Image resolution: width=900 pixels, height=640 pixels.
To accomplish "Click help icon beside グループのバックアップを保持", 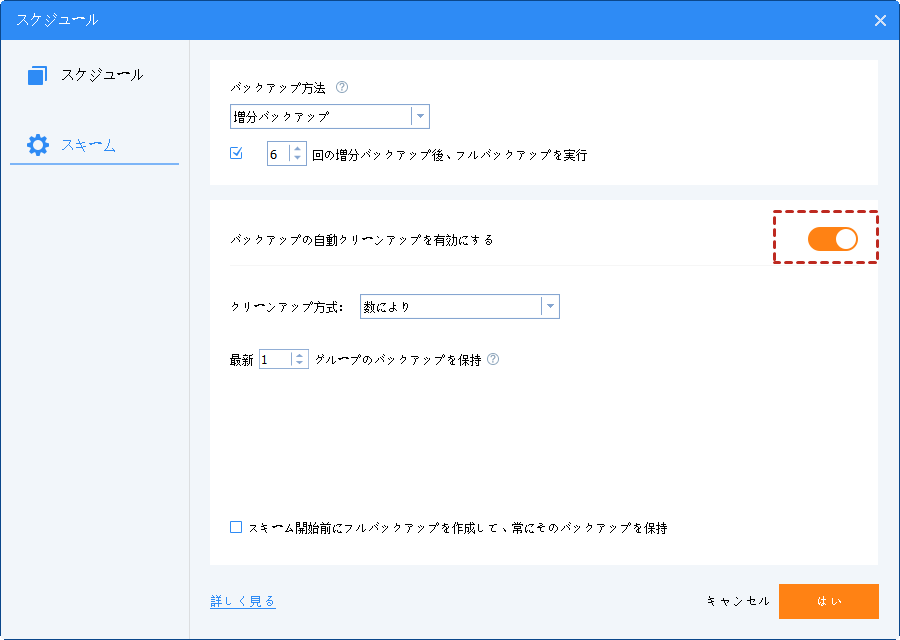I will point(493,360).
